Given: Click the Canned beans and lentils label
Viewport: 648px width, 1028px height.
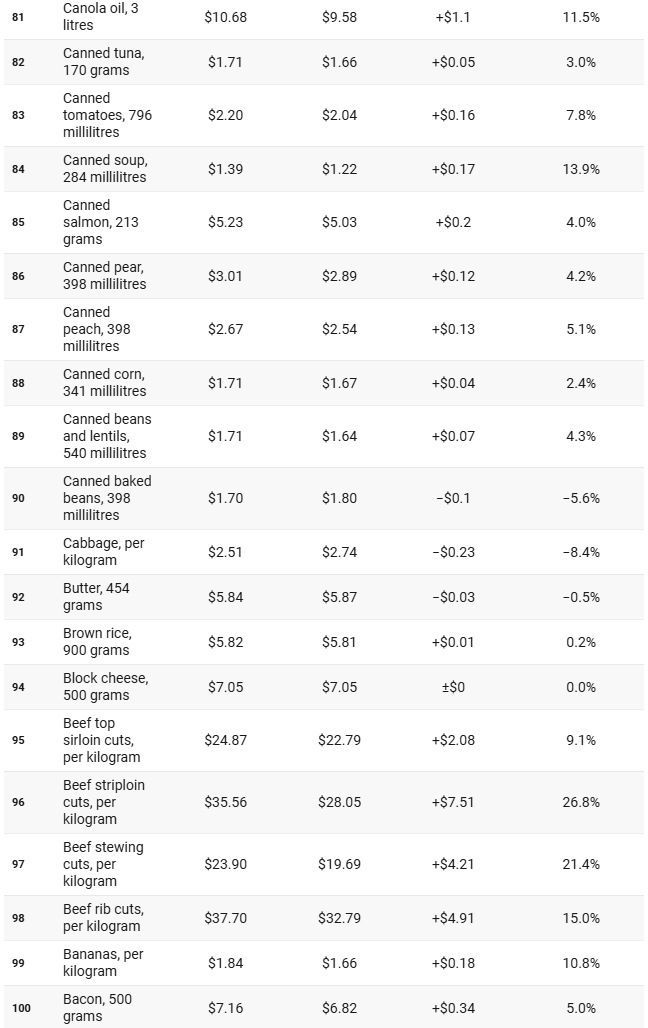Looking at the screenshot, I should pos(107,436).
